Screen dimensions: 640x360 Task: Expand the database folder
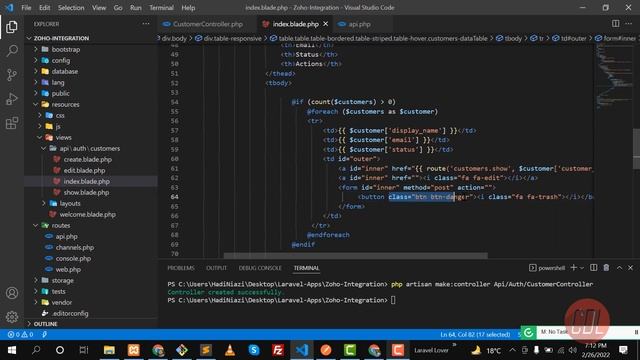(x=64, y=71)
